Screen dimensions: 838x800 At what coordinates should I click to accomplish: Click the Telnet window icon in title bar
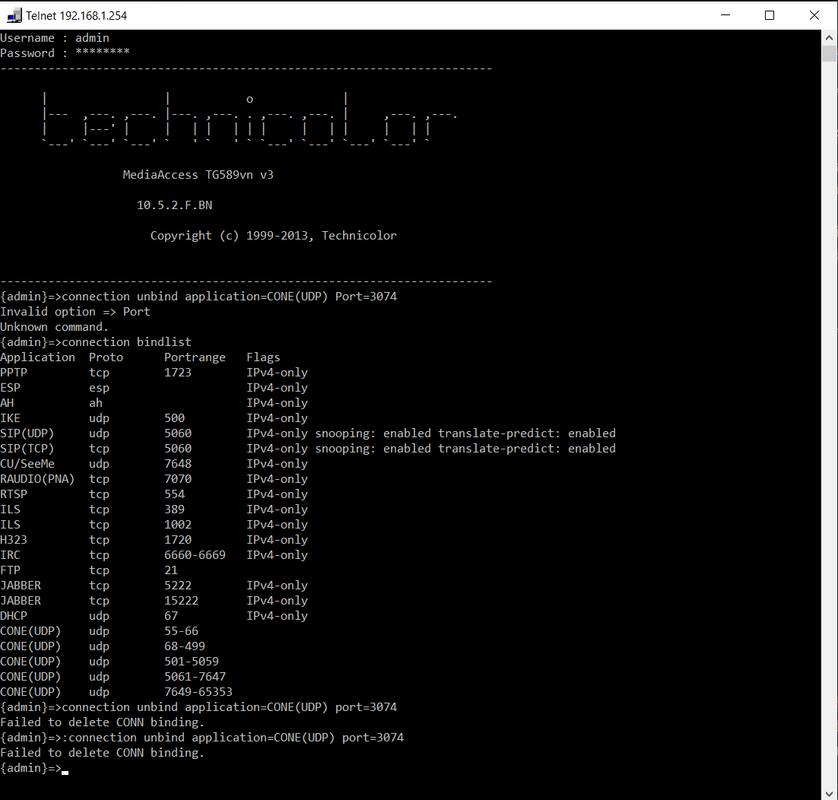tap(13, 15)
